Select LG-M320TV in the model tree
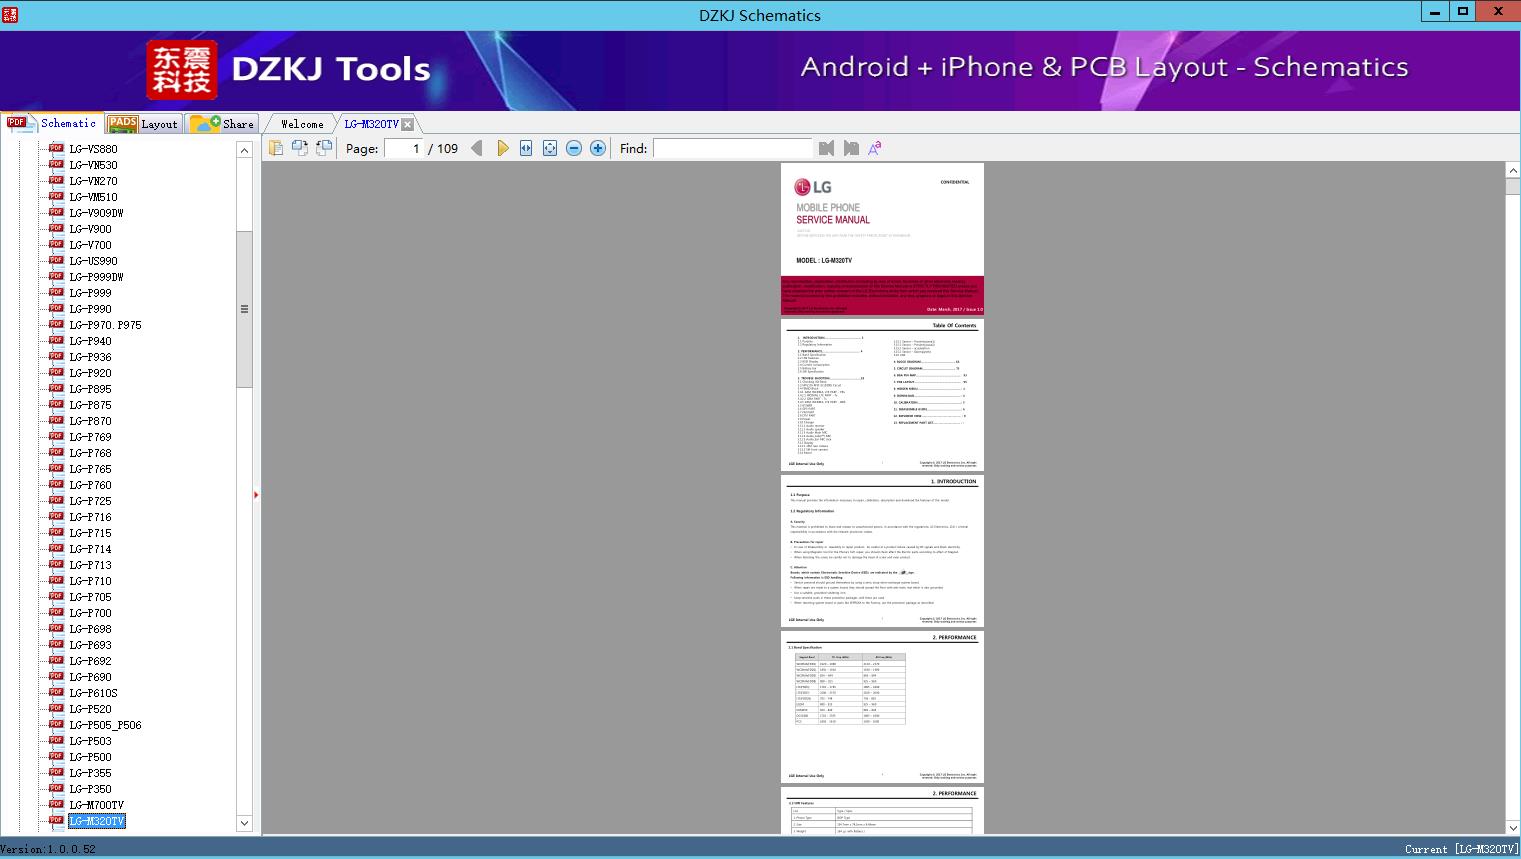Image resolution: width=1521 pixels, height=859 pixels. pyautogui.click(x=96, y=821)
